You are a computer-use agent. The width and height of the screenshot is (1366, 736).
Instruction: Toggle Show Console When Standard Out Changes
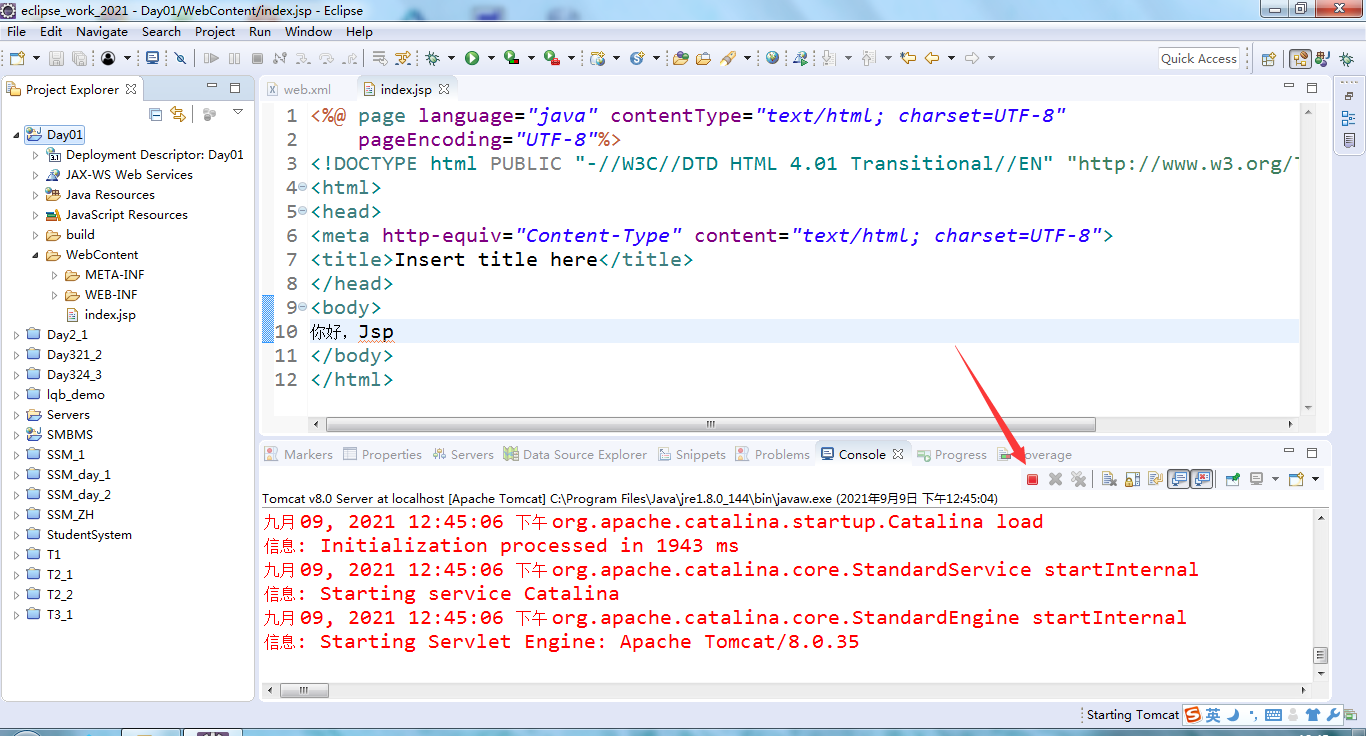(x=1179, y=480)
